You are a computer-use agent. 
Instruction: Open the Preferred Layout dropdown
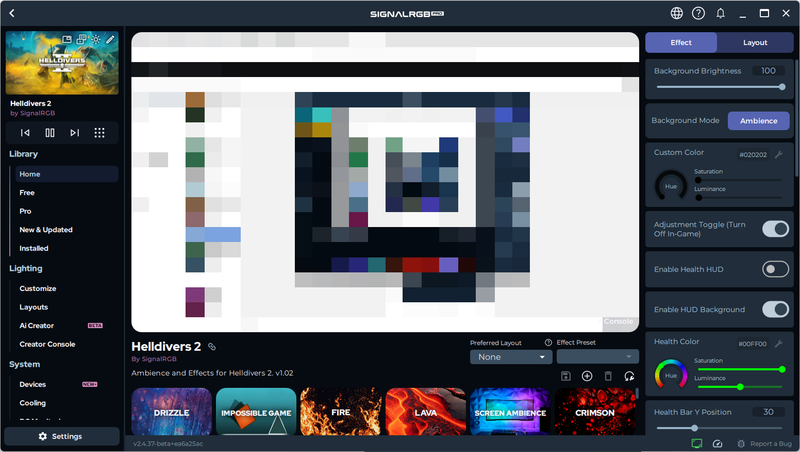[x=511, y=357]
